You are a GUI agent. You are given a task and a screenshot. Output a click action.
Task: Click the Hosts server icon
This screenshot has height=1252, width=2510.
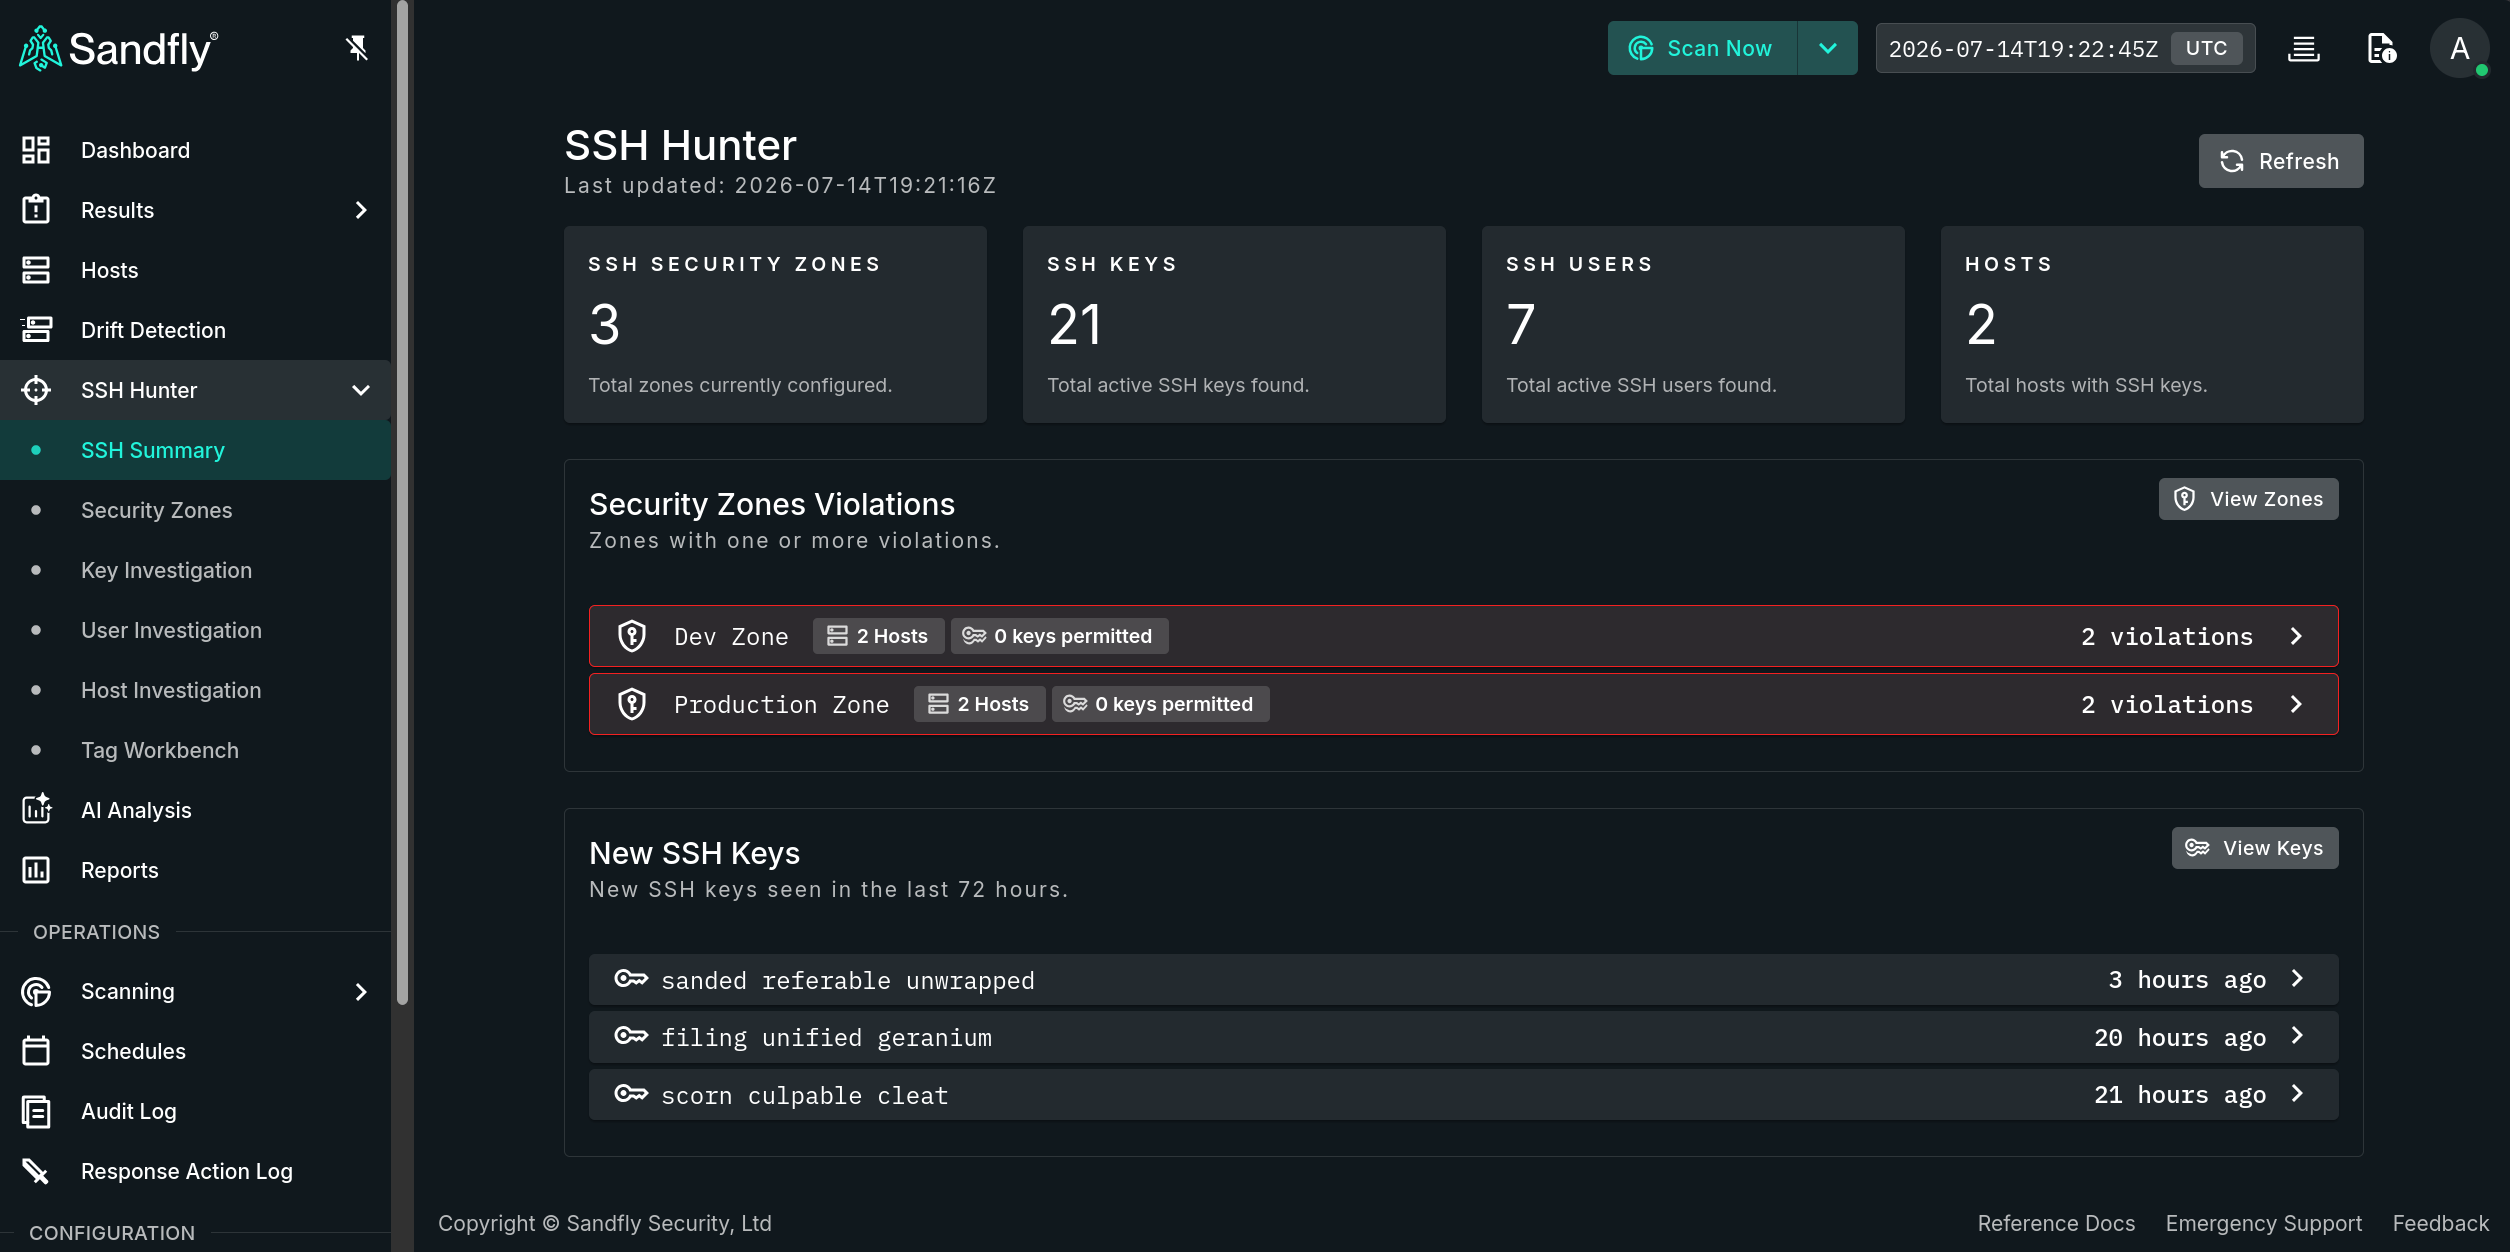point(36,270)
